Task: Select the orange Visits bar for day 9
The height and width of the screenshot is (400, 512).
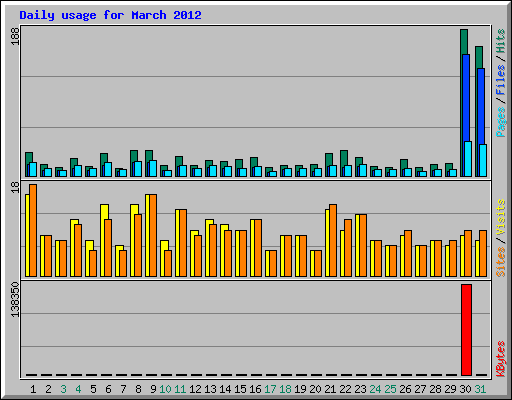Action: pyautogui.click(x=153, y=235)
